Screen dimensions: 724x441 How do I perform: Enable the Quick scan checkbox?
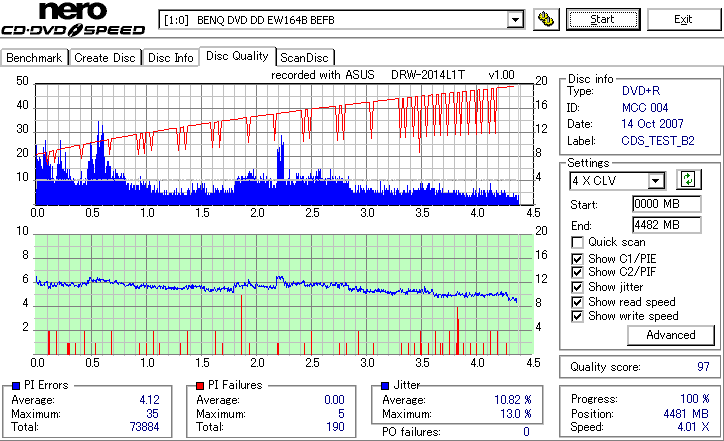tap(577, 242)
